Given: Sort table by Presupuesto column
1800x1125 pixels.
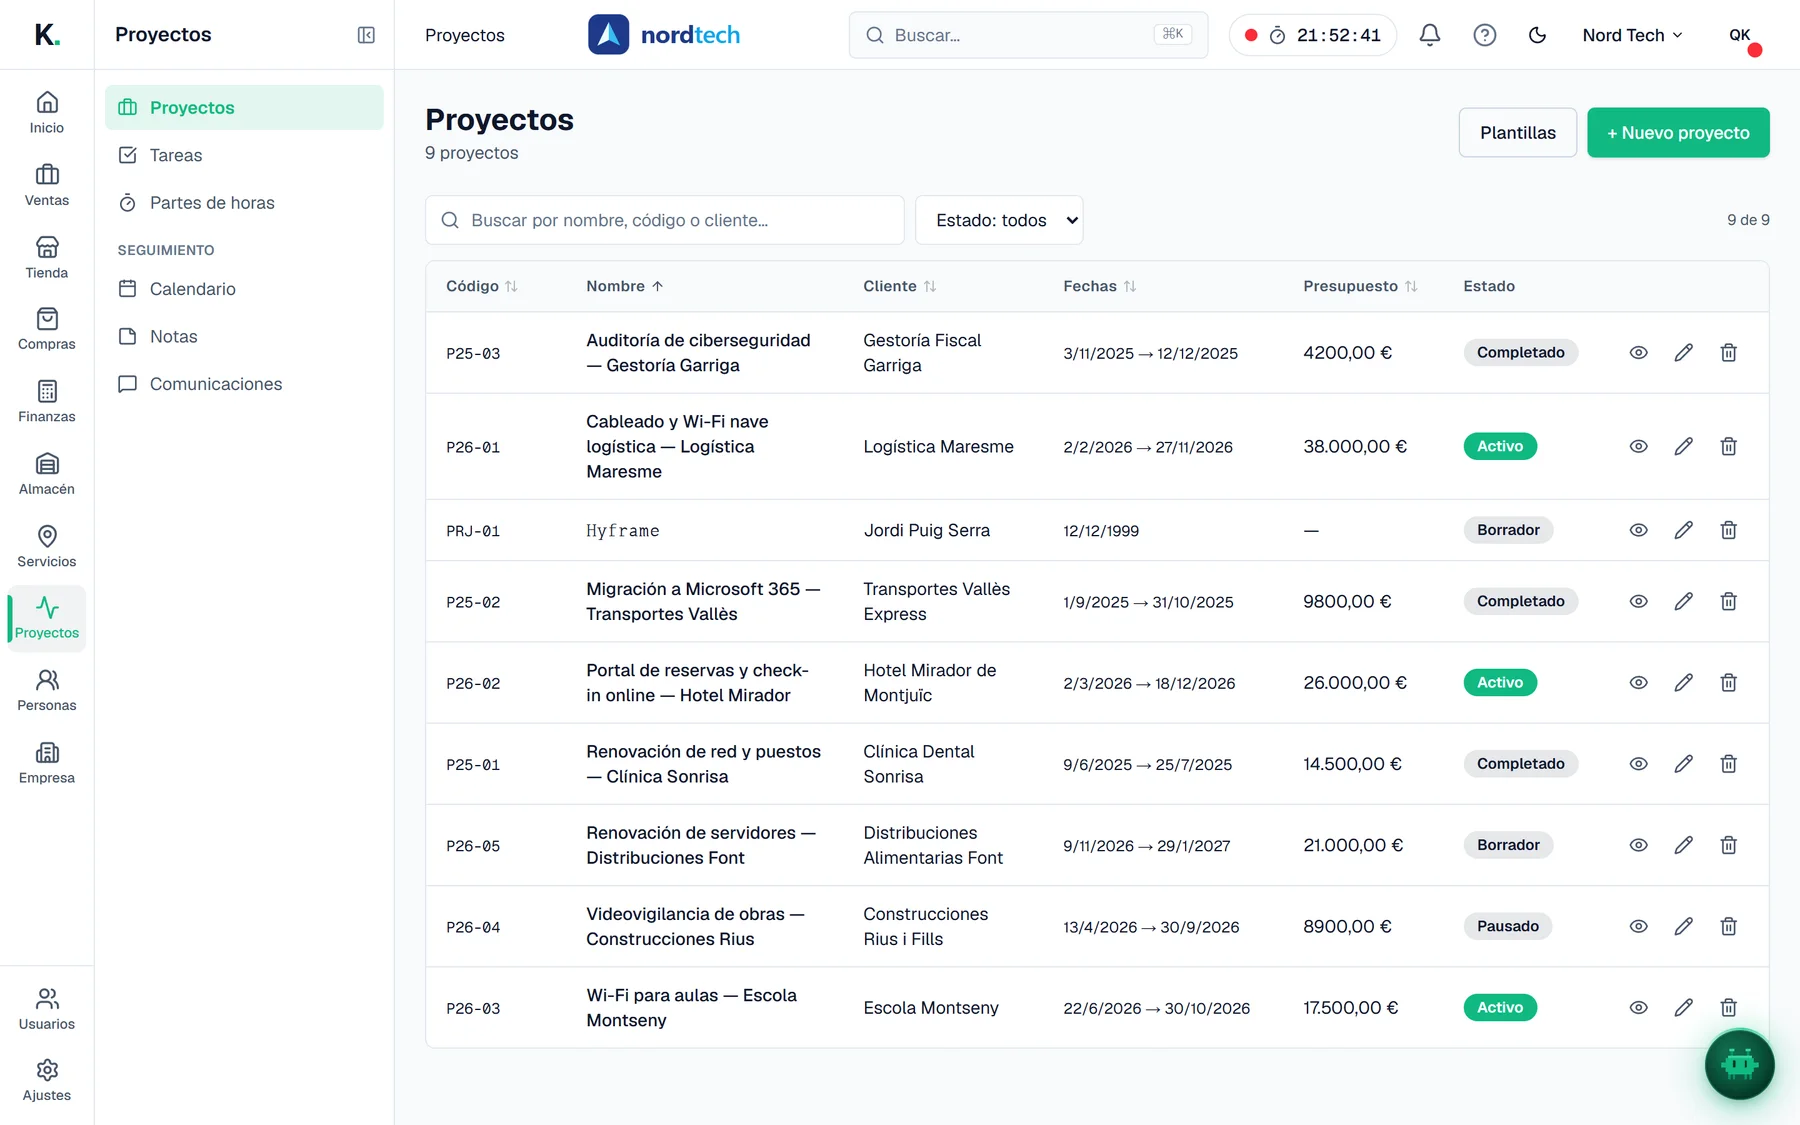Looking at the screenshot, I should [x=1360, y=286].
